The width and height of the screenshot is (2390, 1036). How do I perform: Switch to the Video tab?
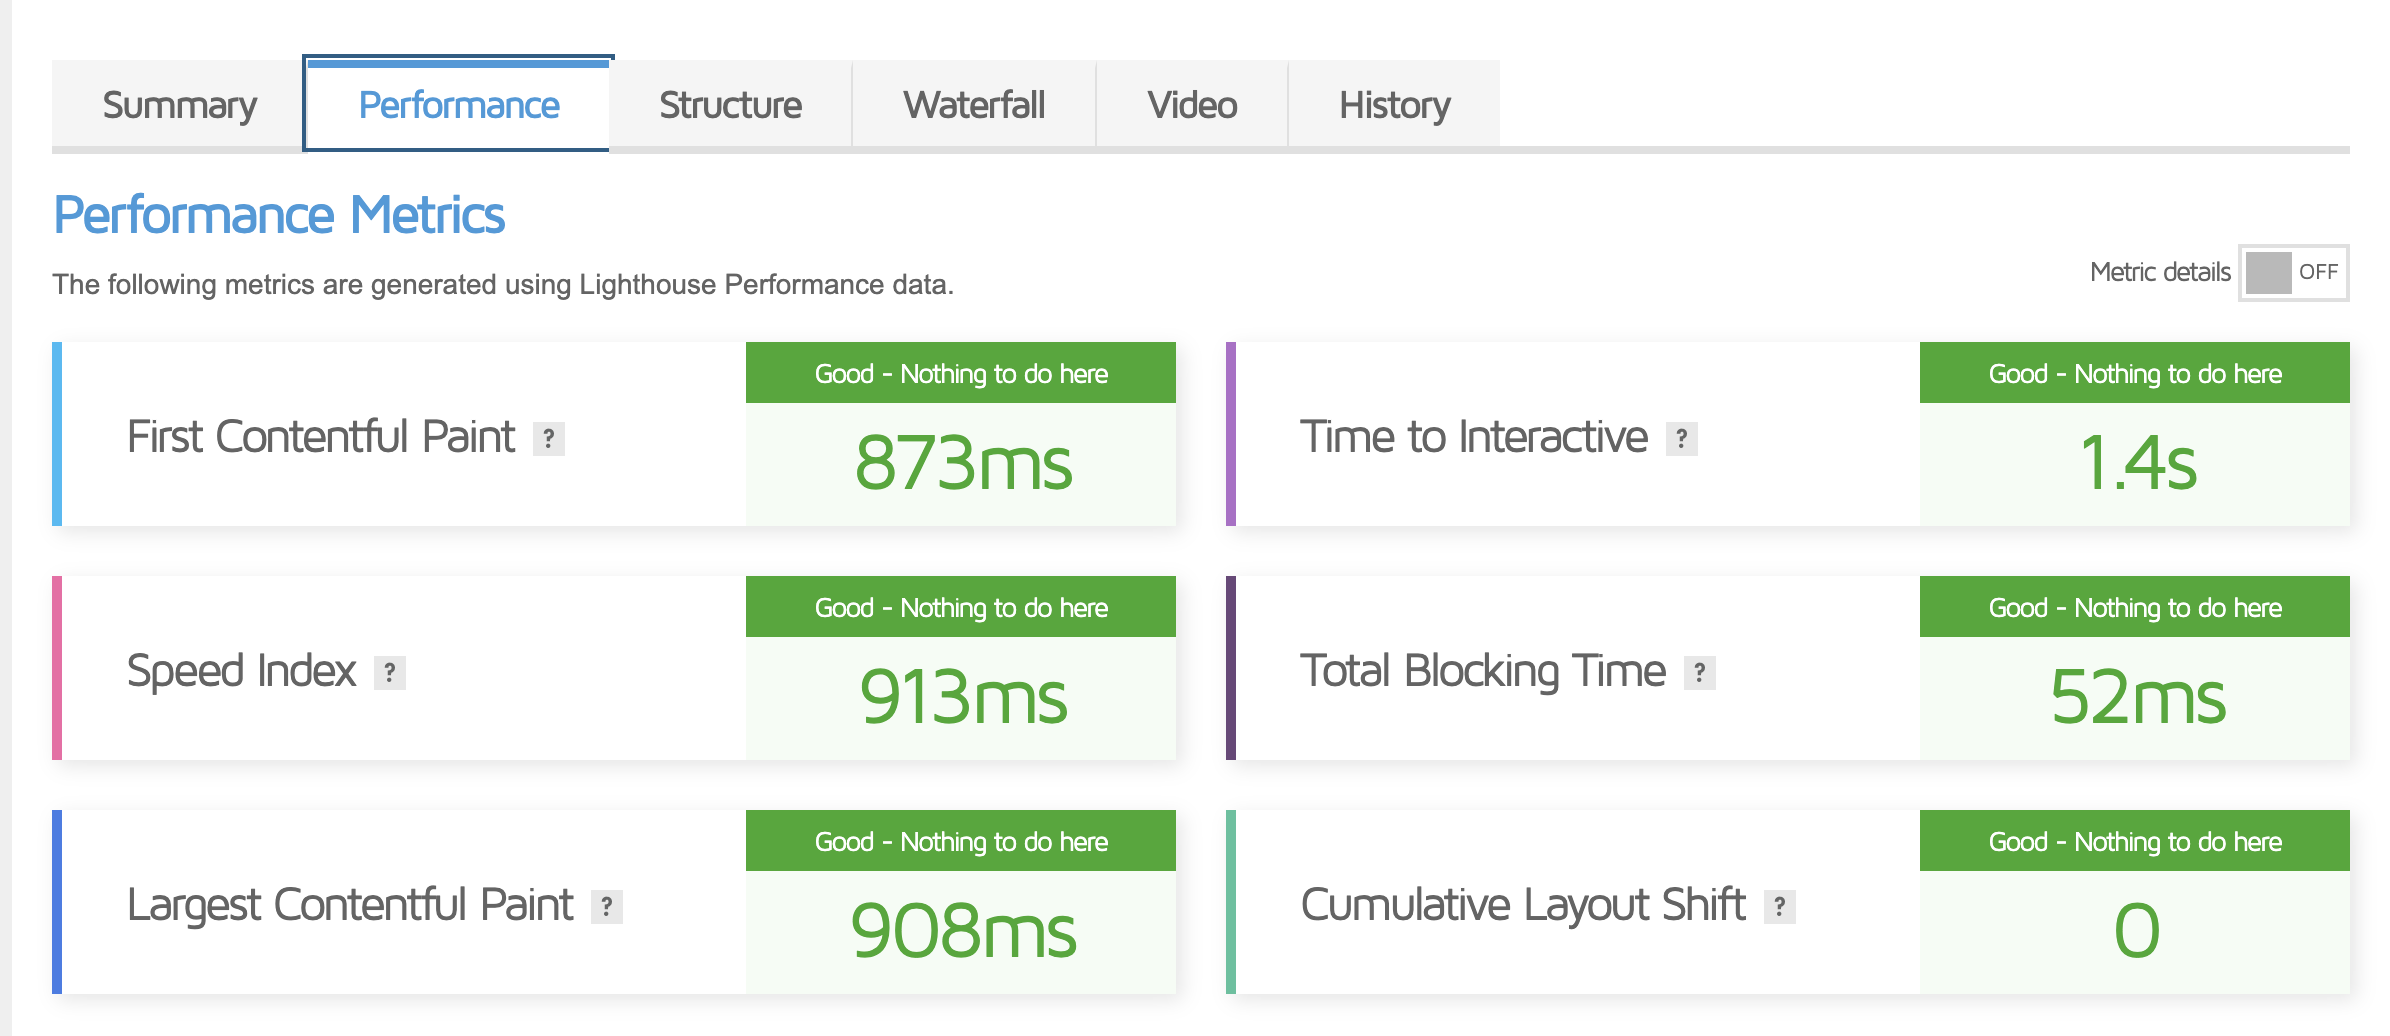(x=1192, y=103)
